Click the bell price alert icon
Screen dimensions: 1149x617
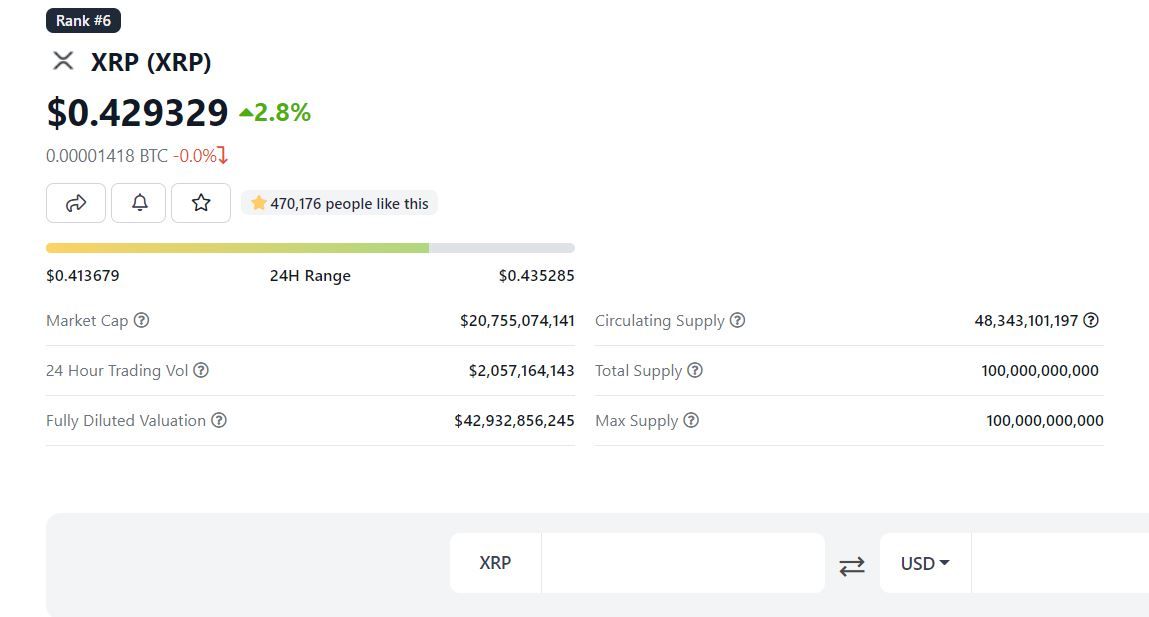pyautogui.click(x=139, y=203)
